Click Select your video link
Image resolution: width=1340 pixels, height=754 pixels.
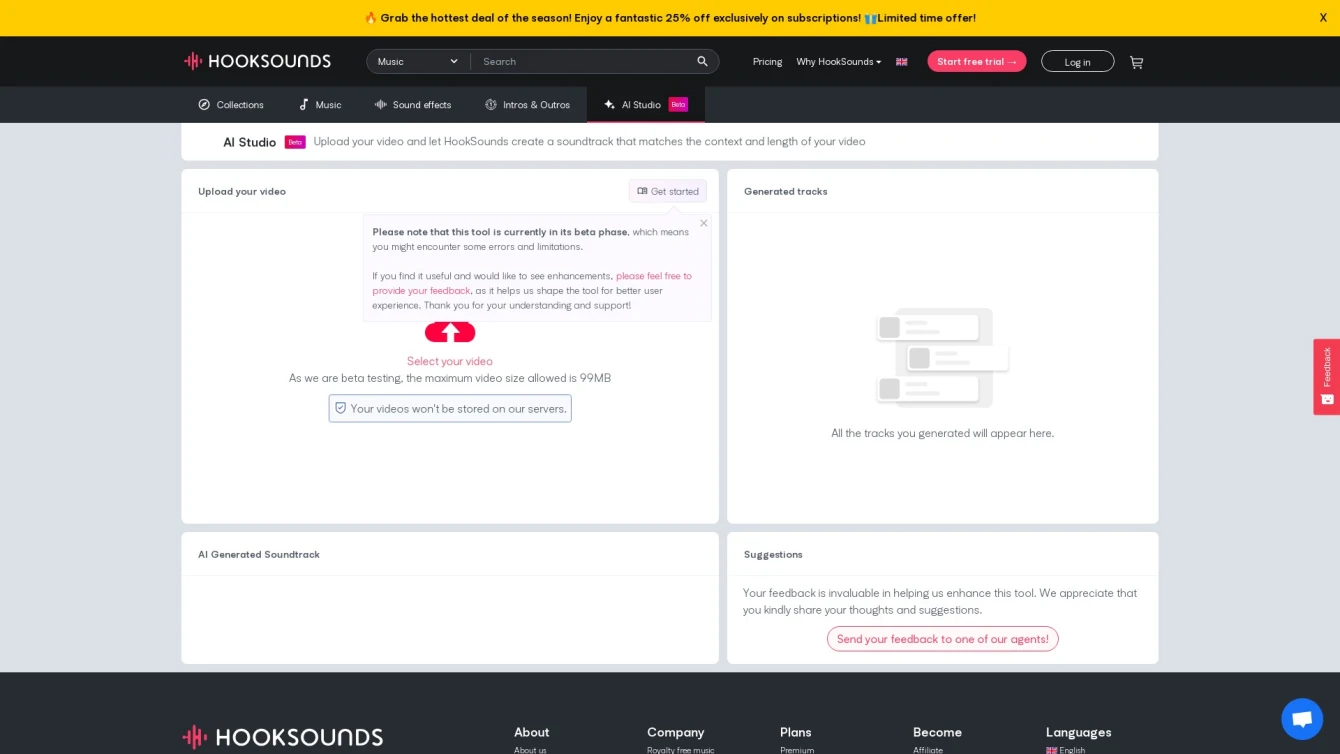[x=450, y=361]
